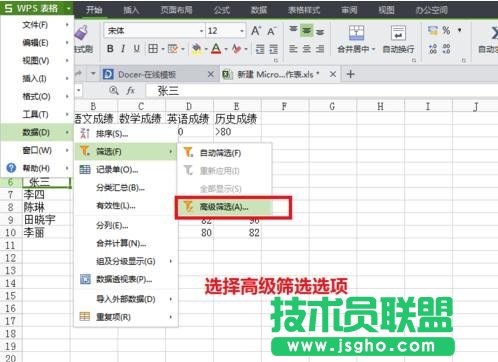Screen dimensions: 498x362
Task: Open the 插入 ribbon tab
Action: [x=131, y=10]
